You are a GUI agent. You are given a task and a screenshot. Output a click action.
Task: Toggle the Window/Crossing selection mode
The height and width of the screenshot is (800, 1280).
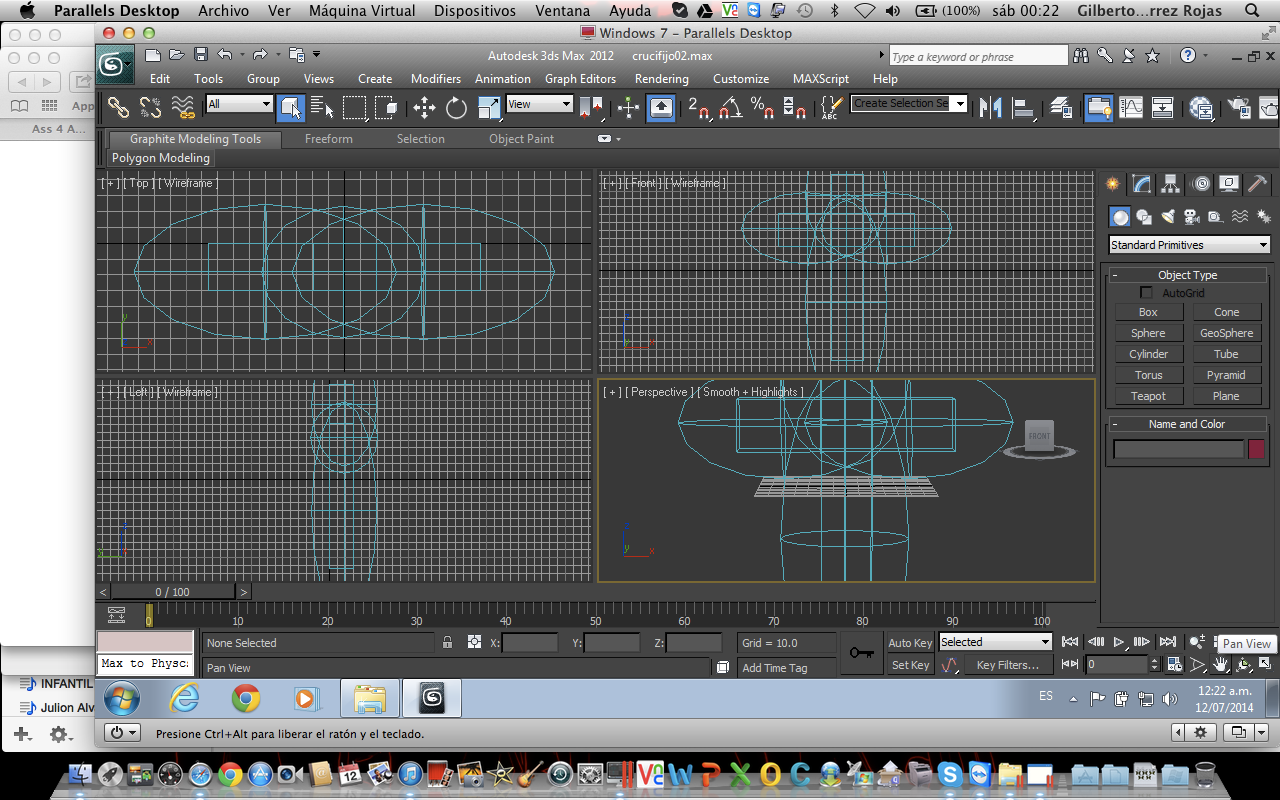click(387, 106)
